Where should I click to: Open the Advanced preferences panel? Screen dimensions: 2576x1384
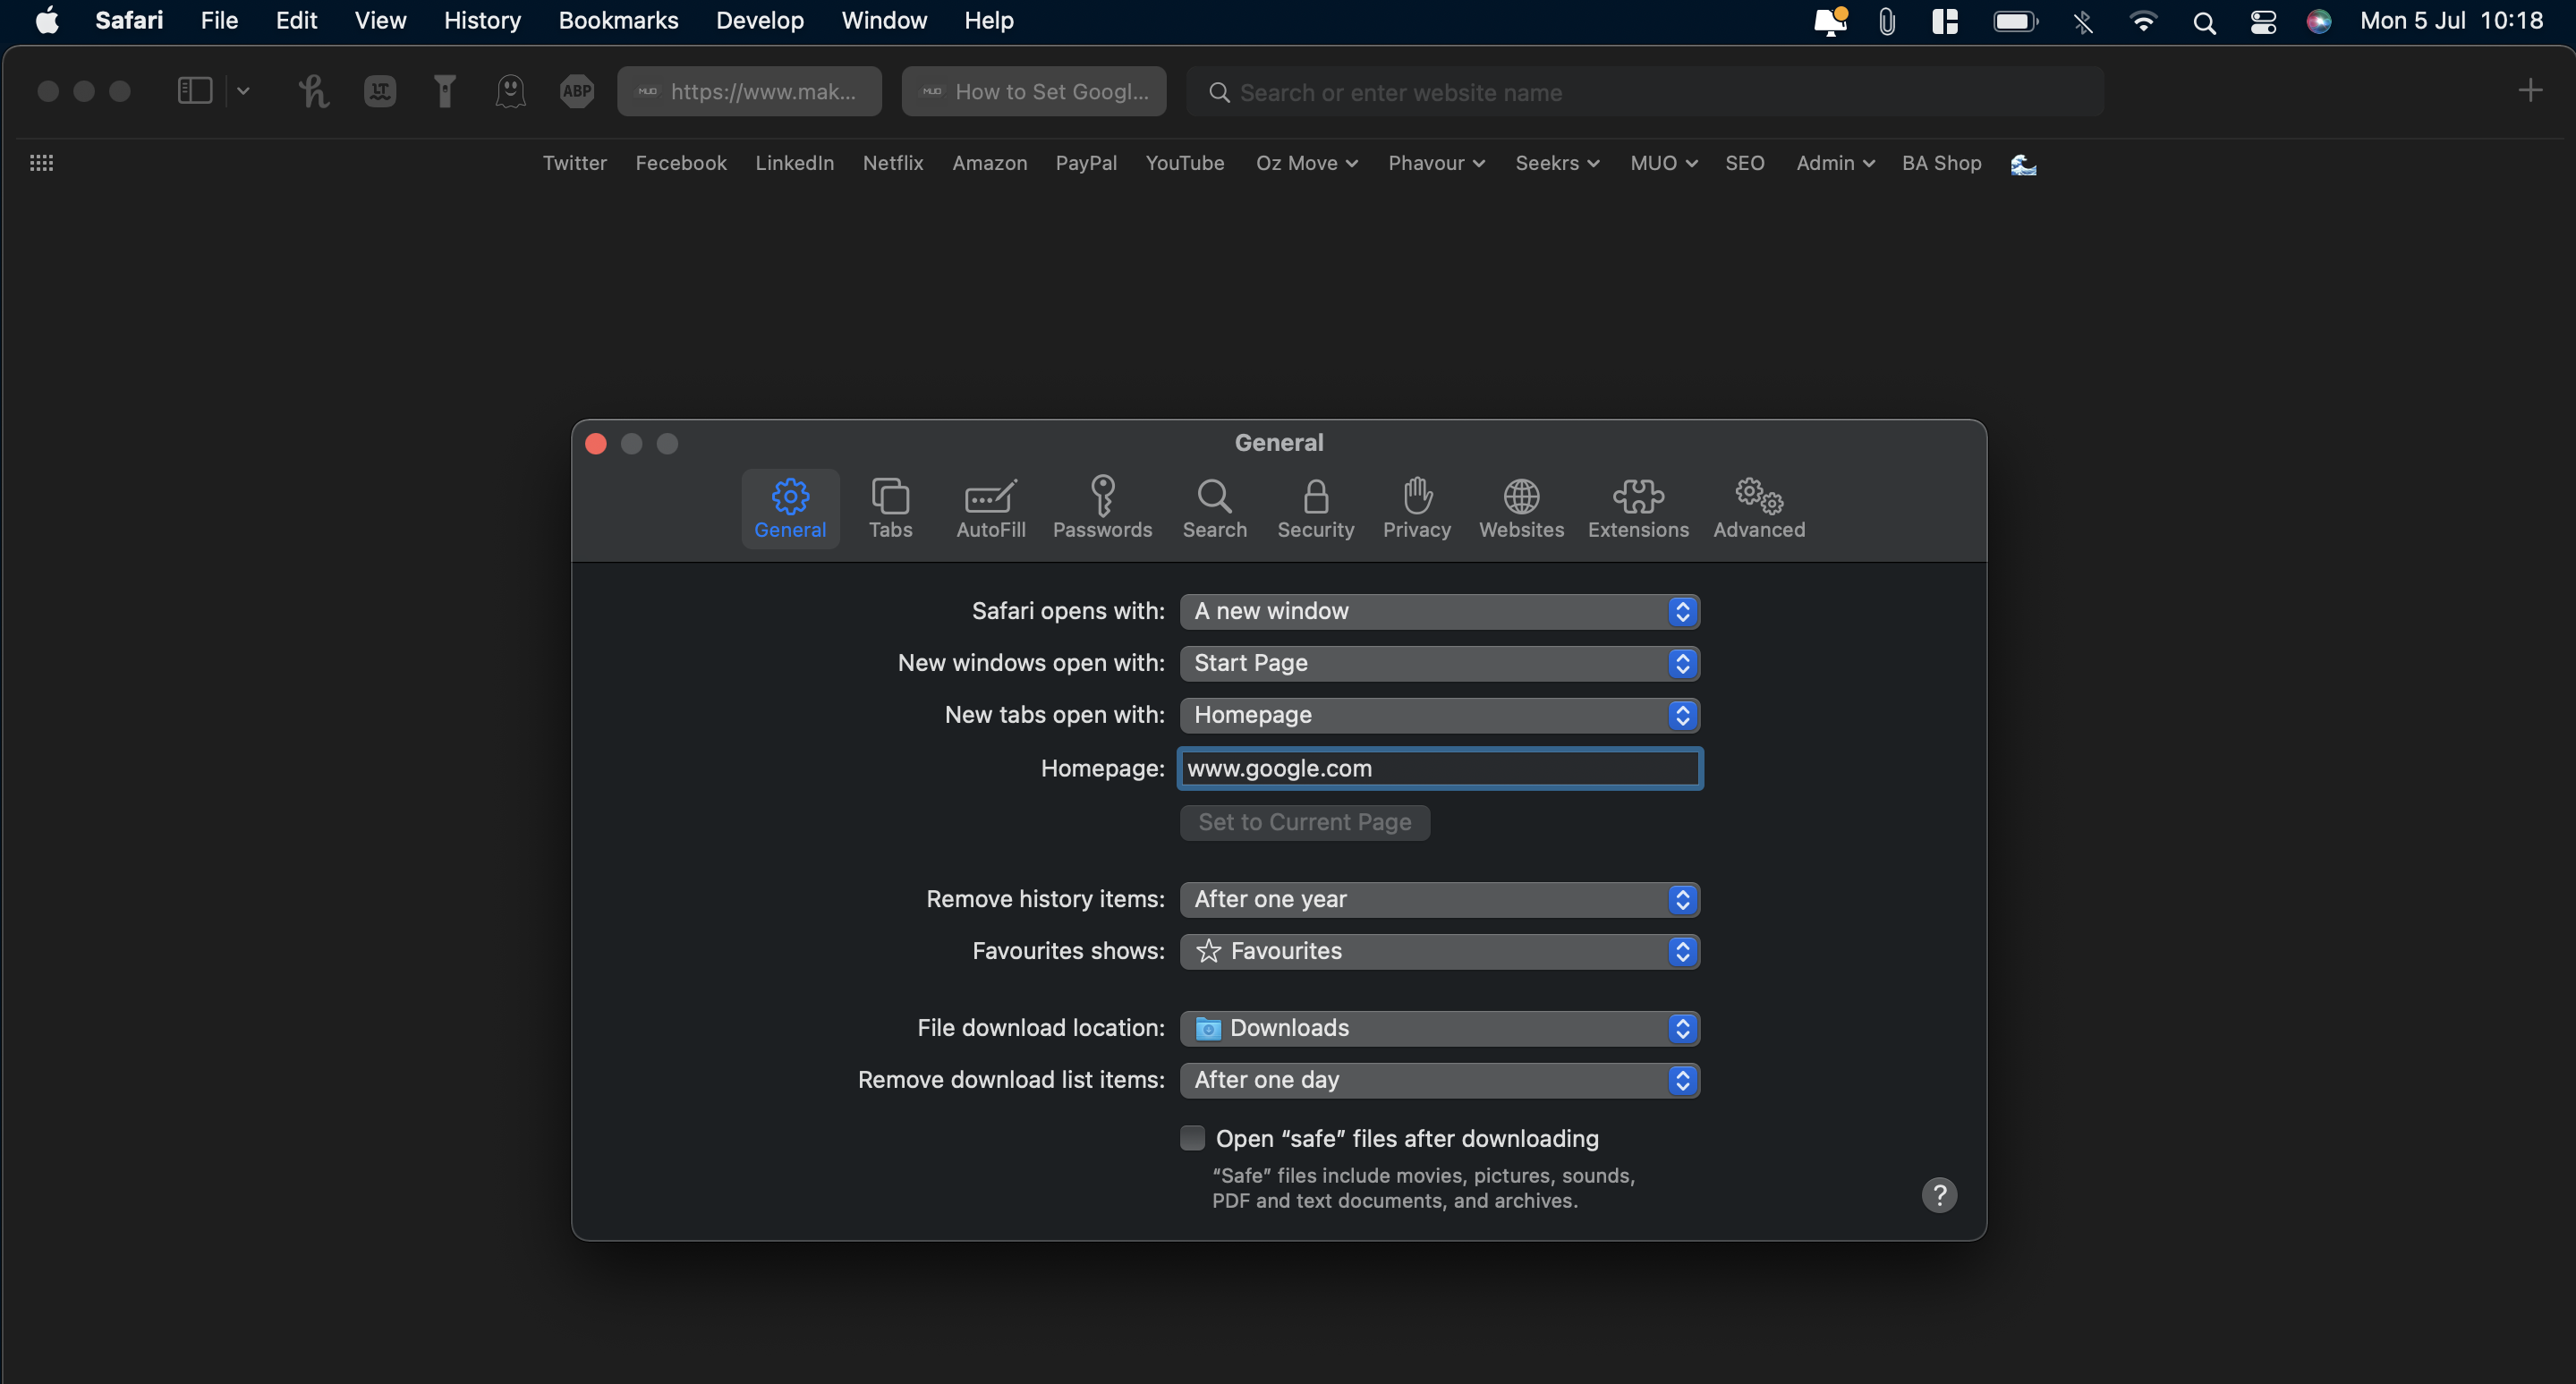(1760, 505)
